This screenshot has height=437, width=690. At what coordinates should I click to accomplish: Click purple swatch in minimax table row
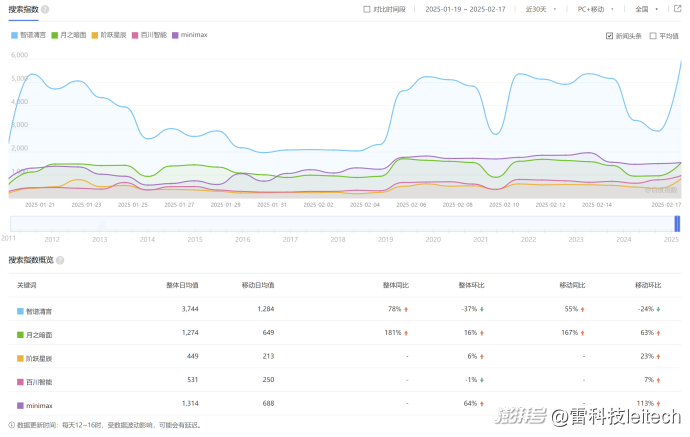[20, 405]
